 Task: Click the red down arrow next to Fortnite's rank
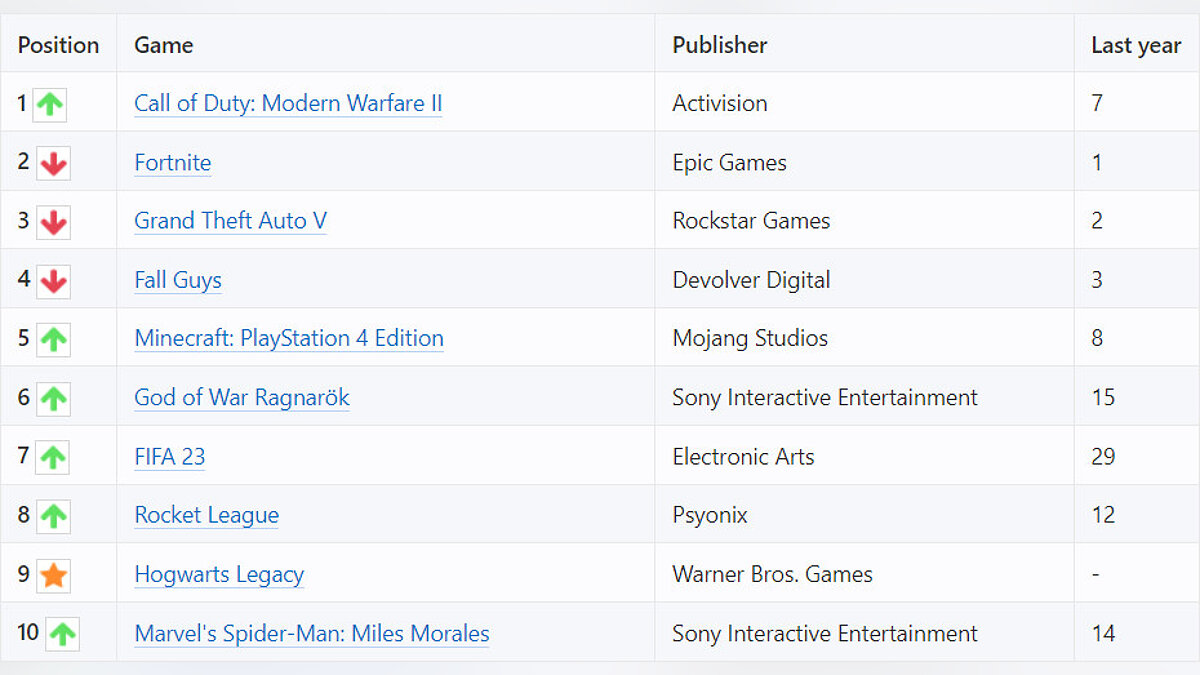[x=53, y=163]
